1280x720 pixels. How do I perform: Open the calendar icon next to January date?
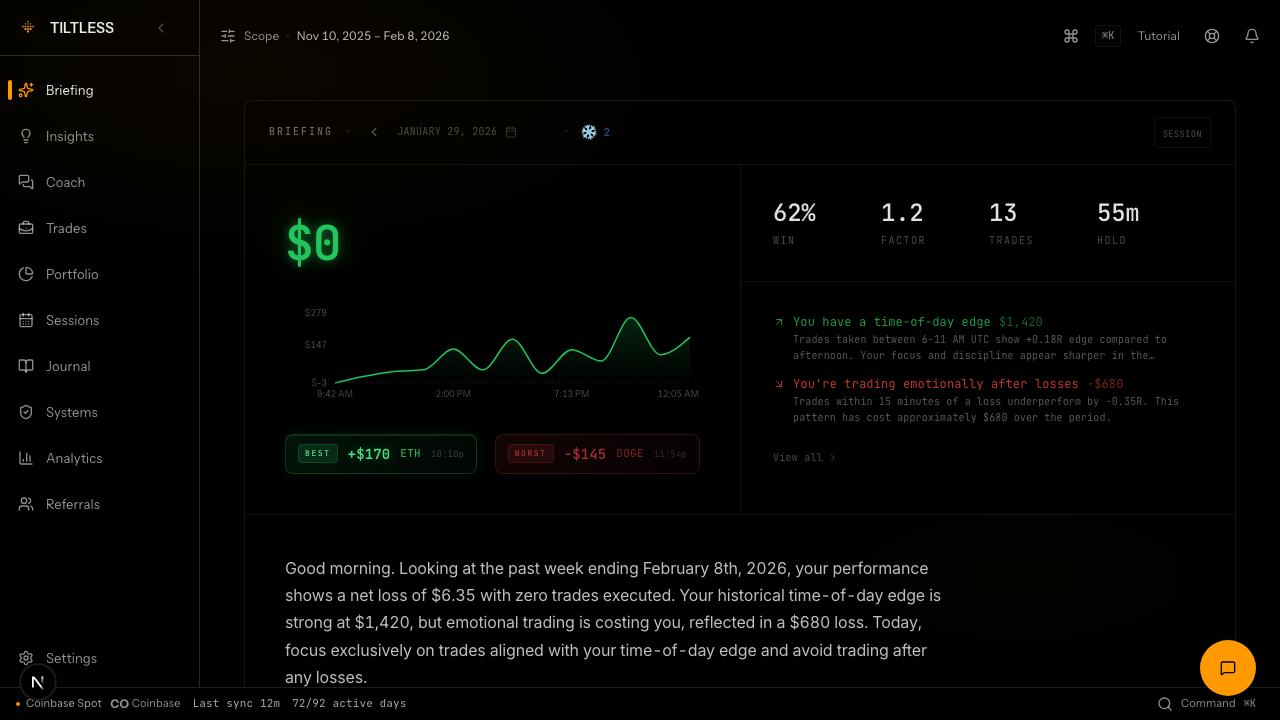pos(511,131)
